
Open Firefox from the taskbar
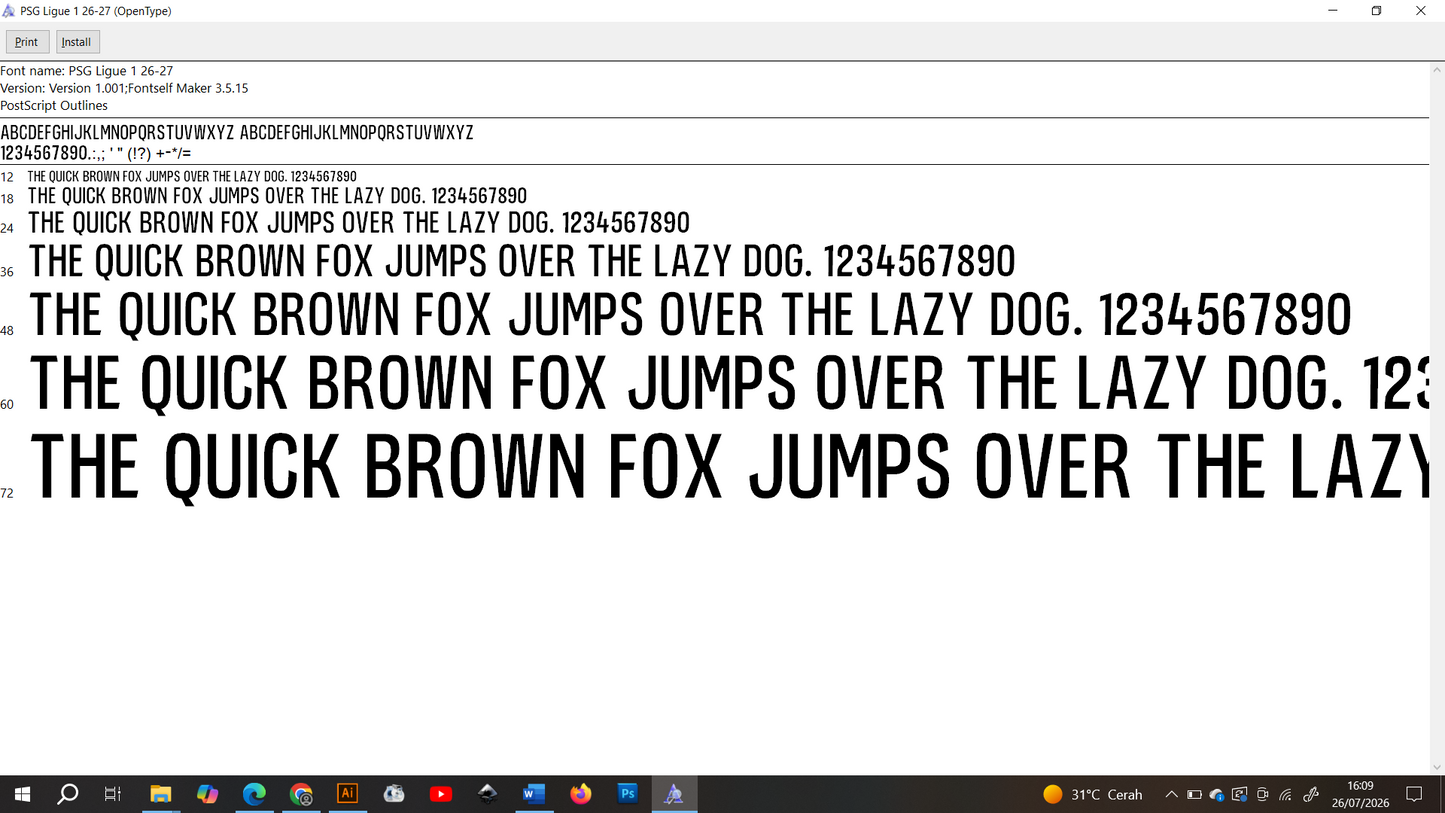(x=581, y=794)
